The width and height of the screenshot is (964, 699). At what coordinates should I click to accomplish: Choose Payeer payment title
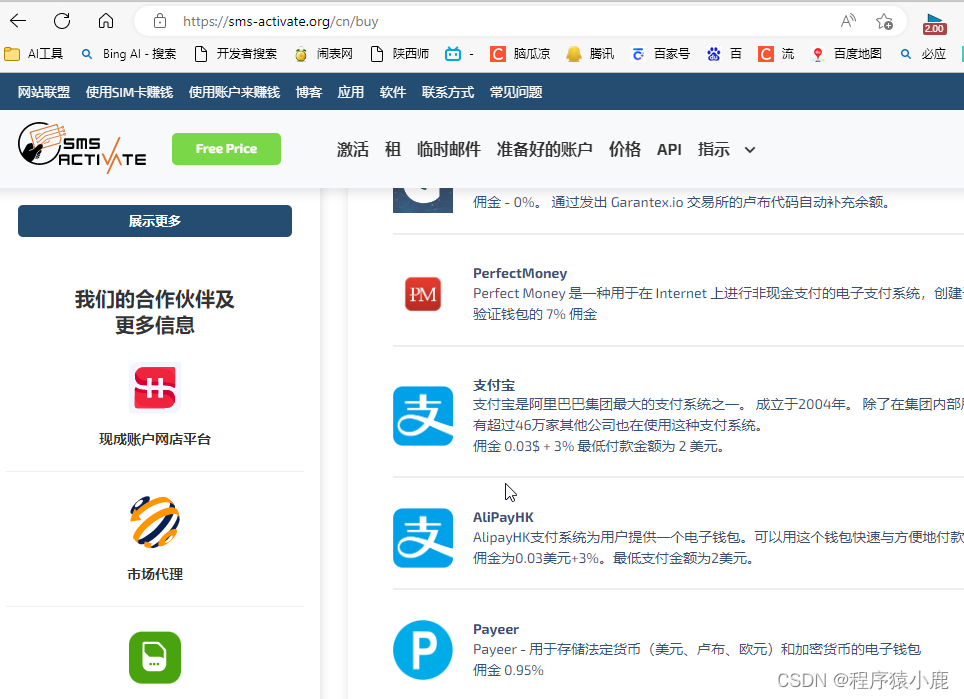coord(496,630)
